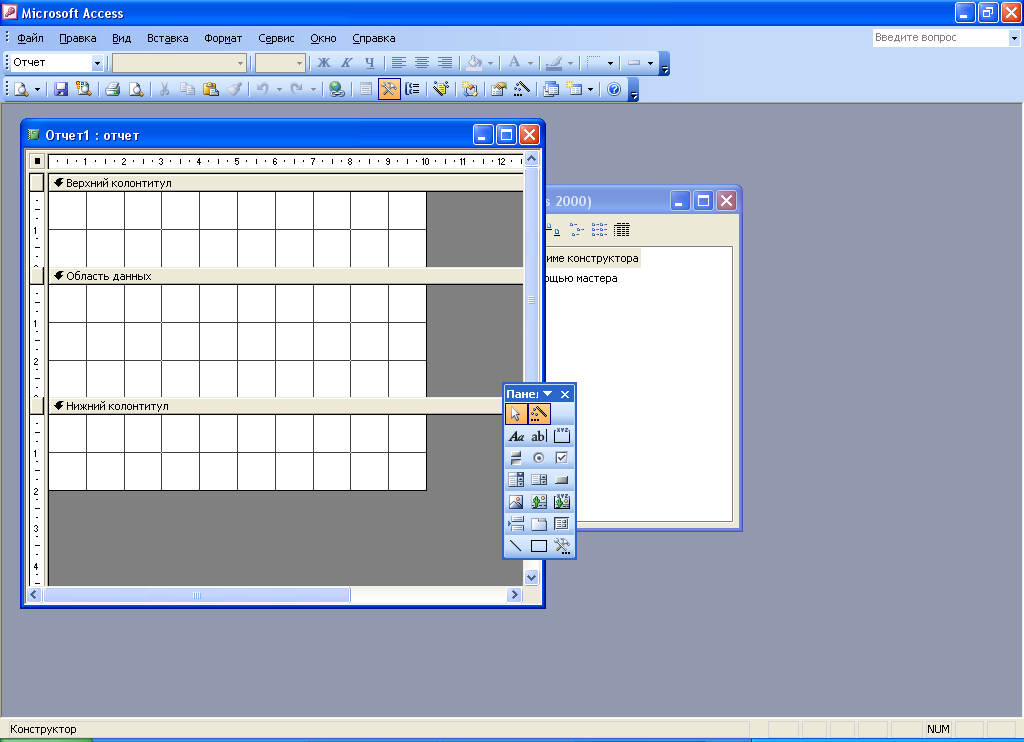Click the Save diskette icon

point(61,89)
